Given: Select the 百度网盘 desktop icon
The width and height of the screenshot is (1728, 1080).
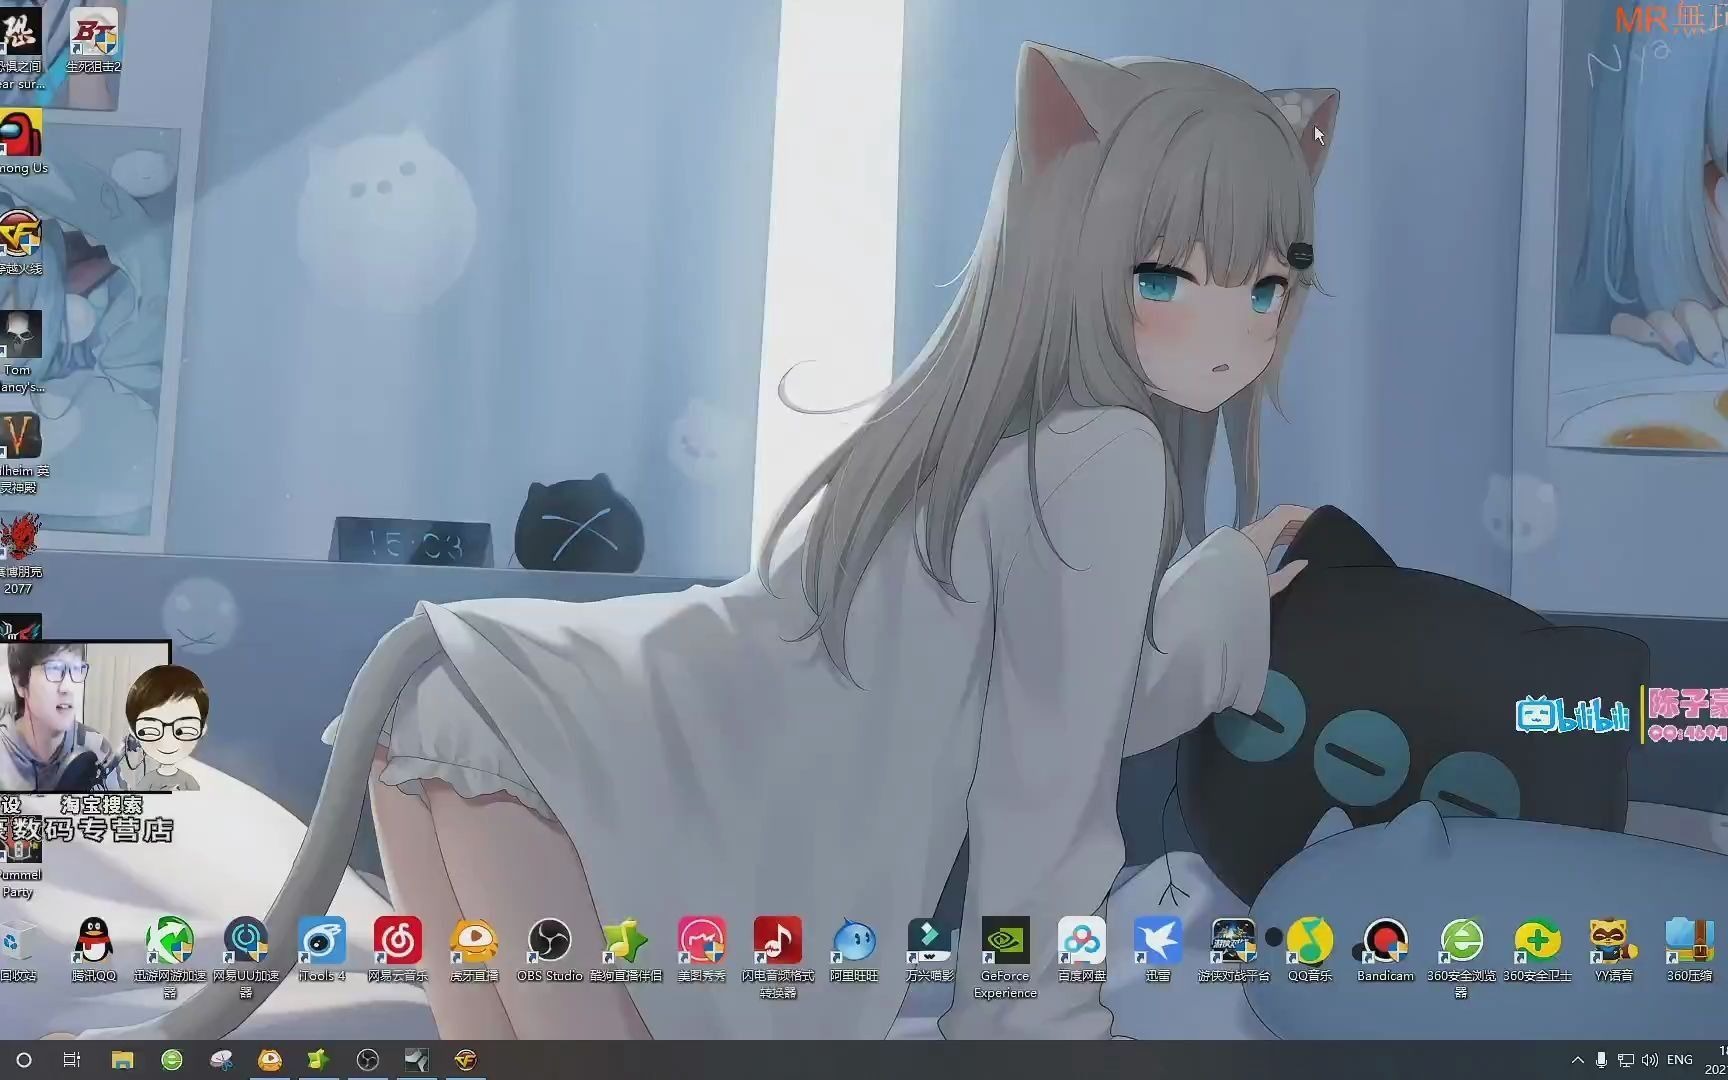Looking at the screenshot, I should (x=1082, y=949).
